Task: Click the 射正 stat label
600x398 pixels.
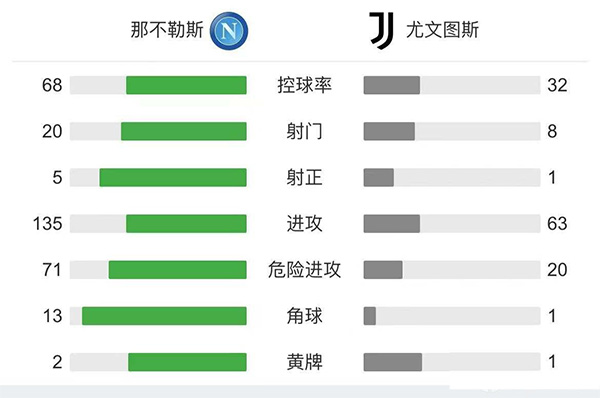Action: click(304, 178)
